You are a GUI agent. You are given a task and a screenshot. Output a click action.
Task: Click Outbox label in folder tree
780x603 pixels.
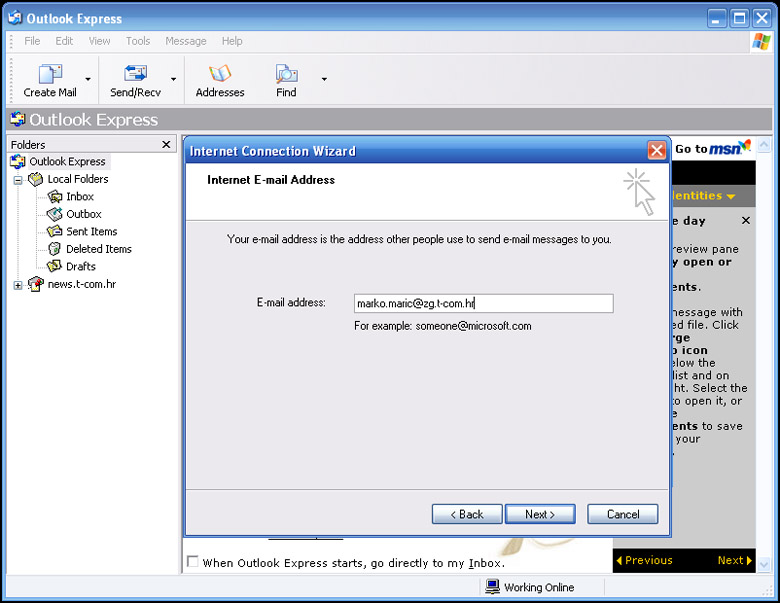pyautogui.click(x=84, y=214)
